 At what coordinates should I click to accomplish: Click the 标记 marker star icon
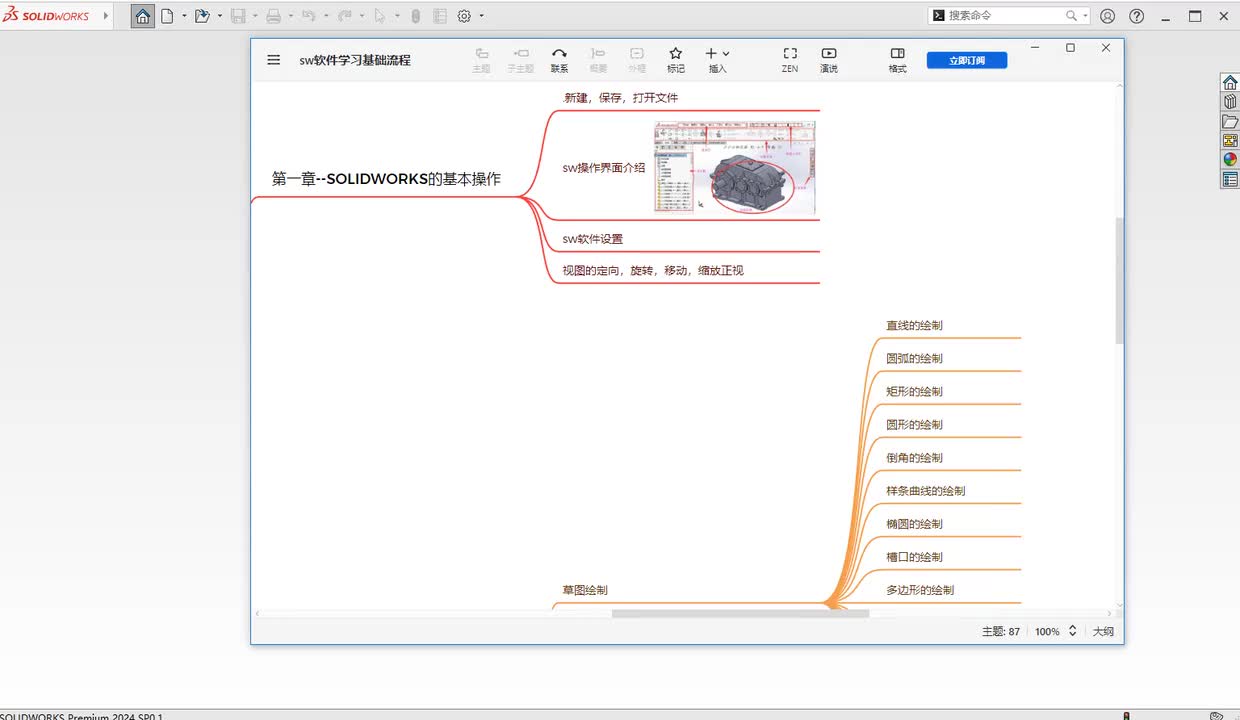point(676,60)
